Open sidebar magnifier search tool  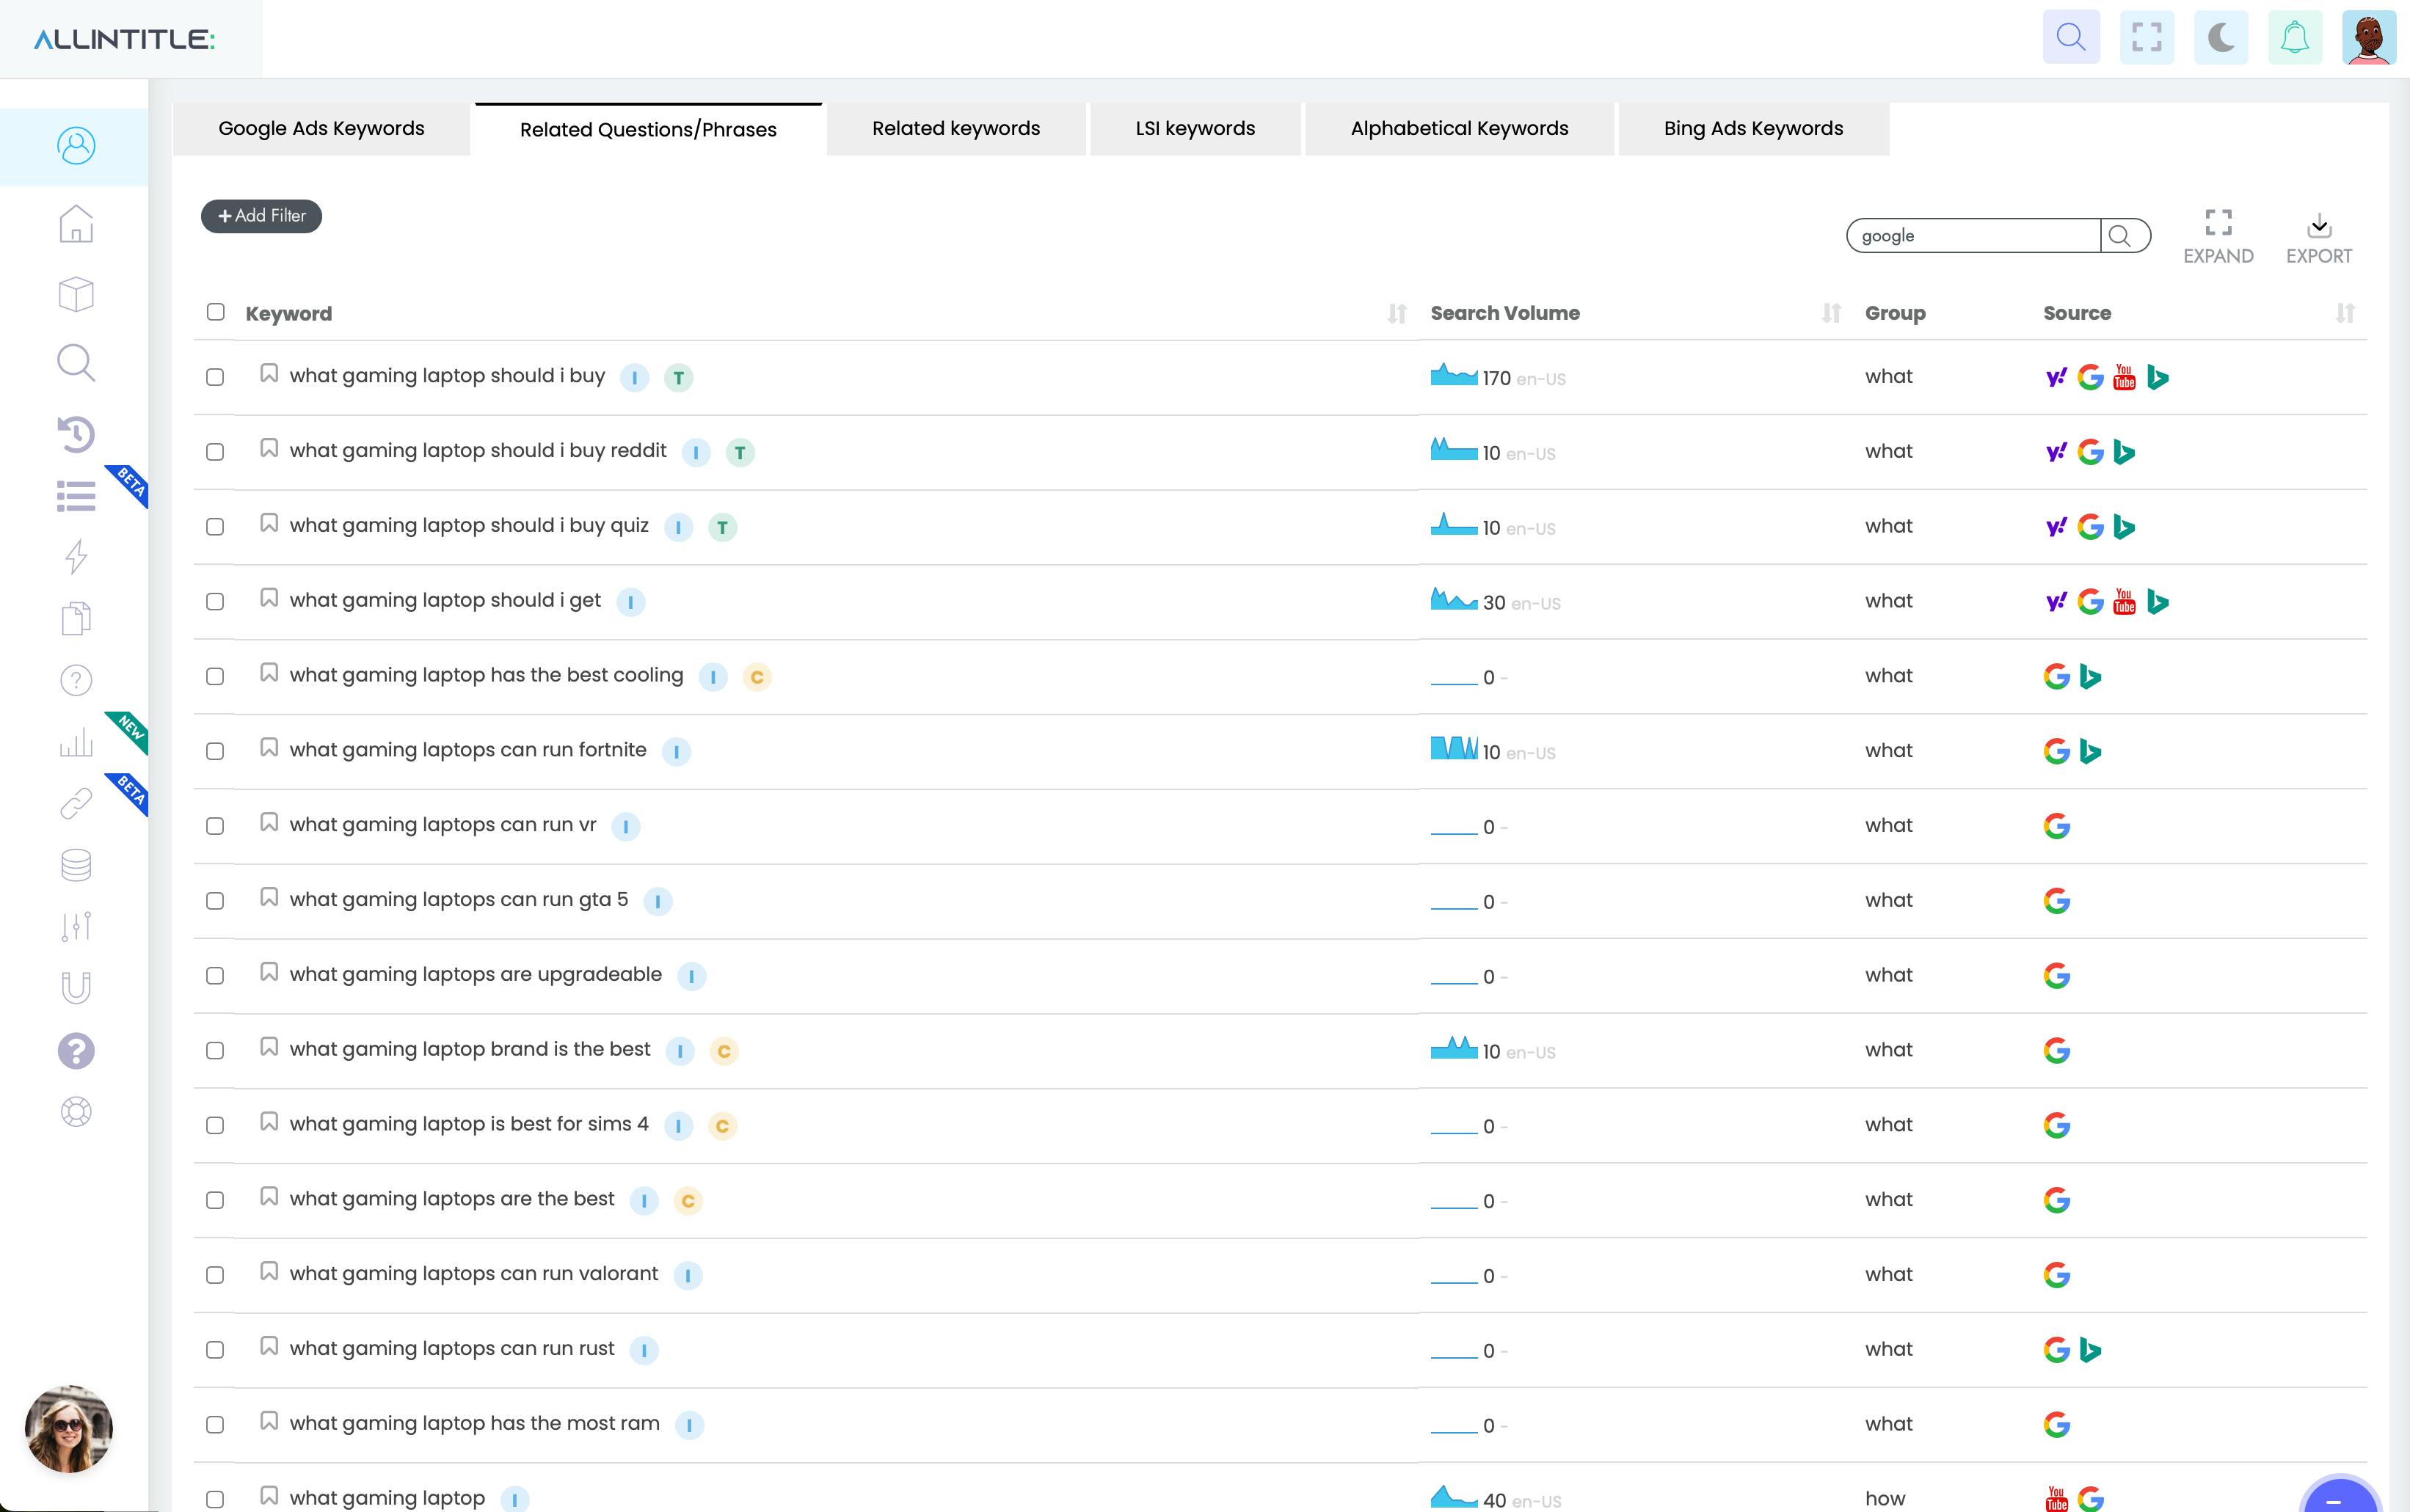point(76,363)
